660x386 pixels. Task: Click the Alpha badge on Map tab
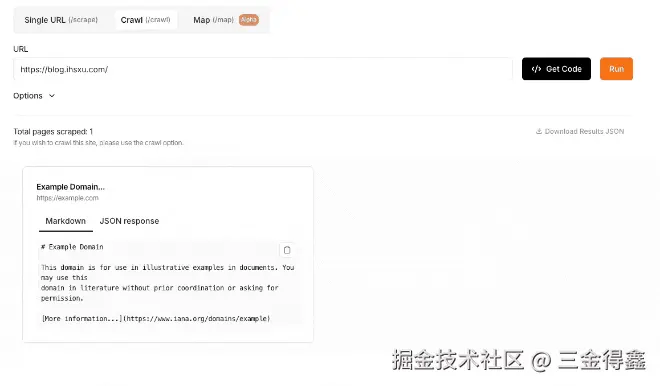coord(249,20)
